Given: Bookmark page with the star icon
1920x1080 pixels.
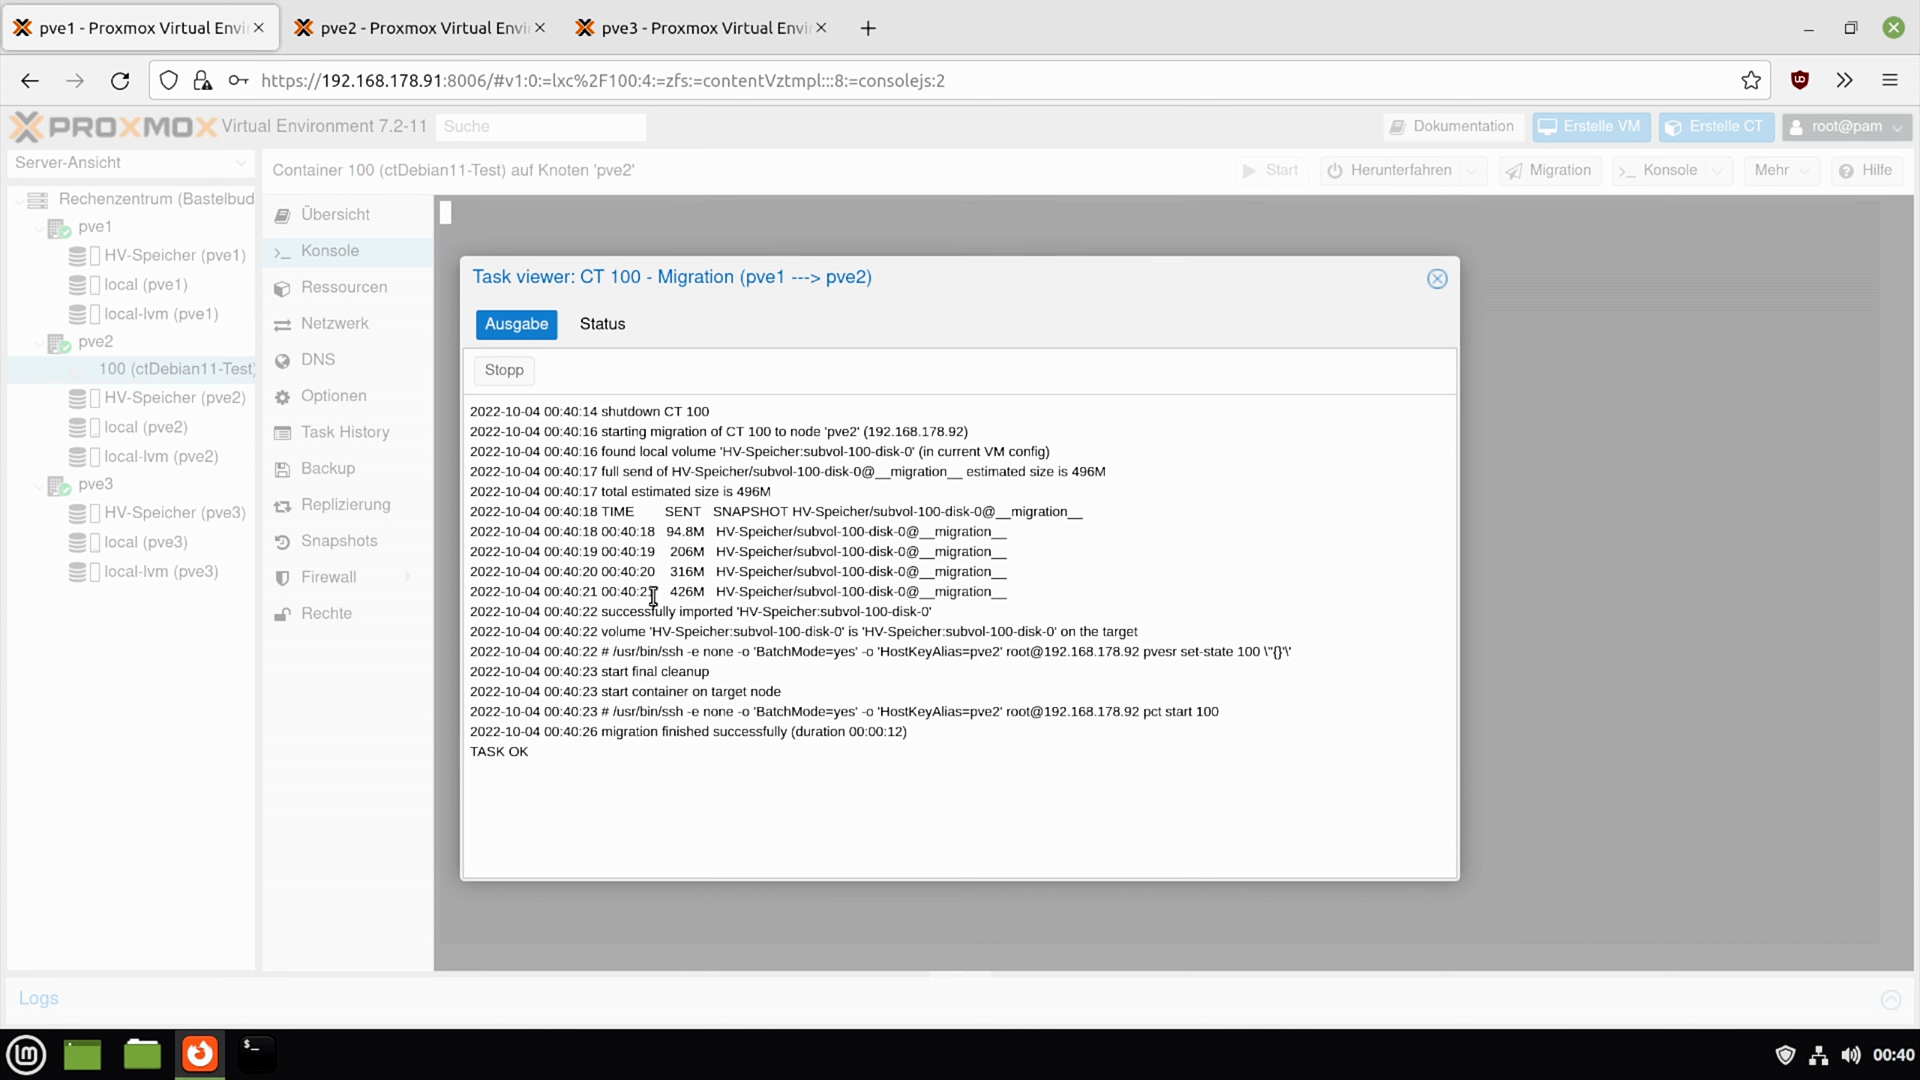Looking at the screenshot, I should click(1751, 81).
